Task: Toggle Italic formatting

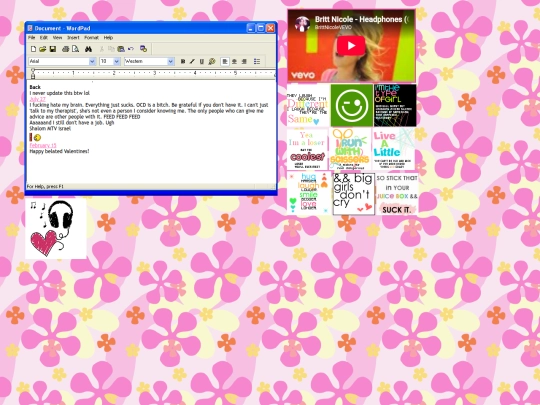Action: (x=192, y=61)
